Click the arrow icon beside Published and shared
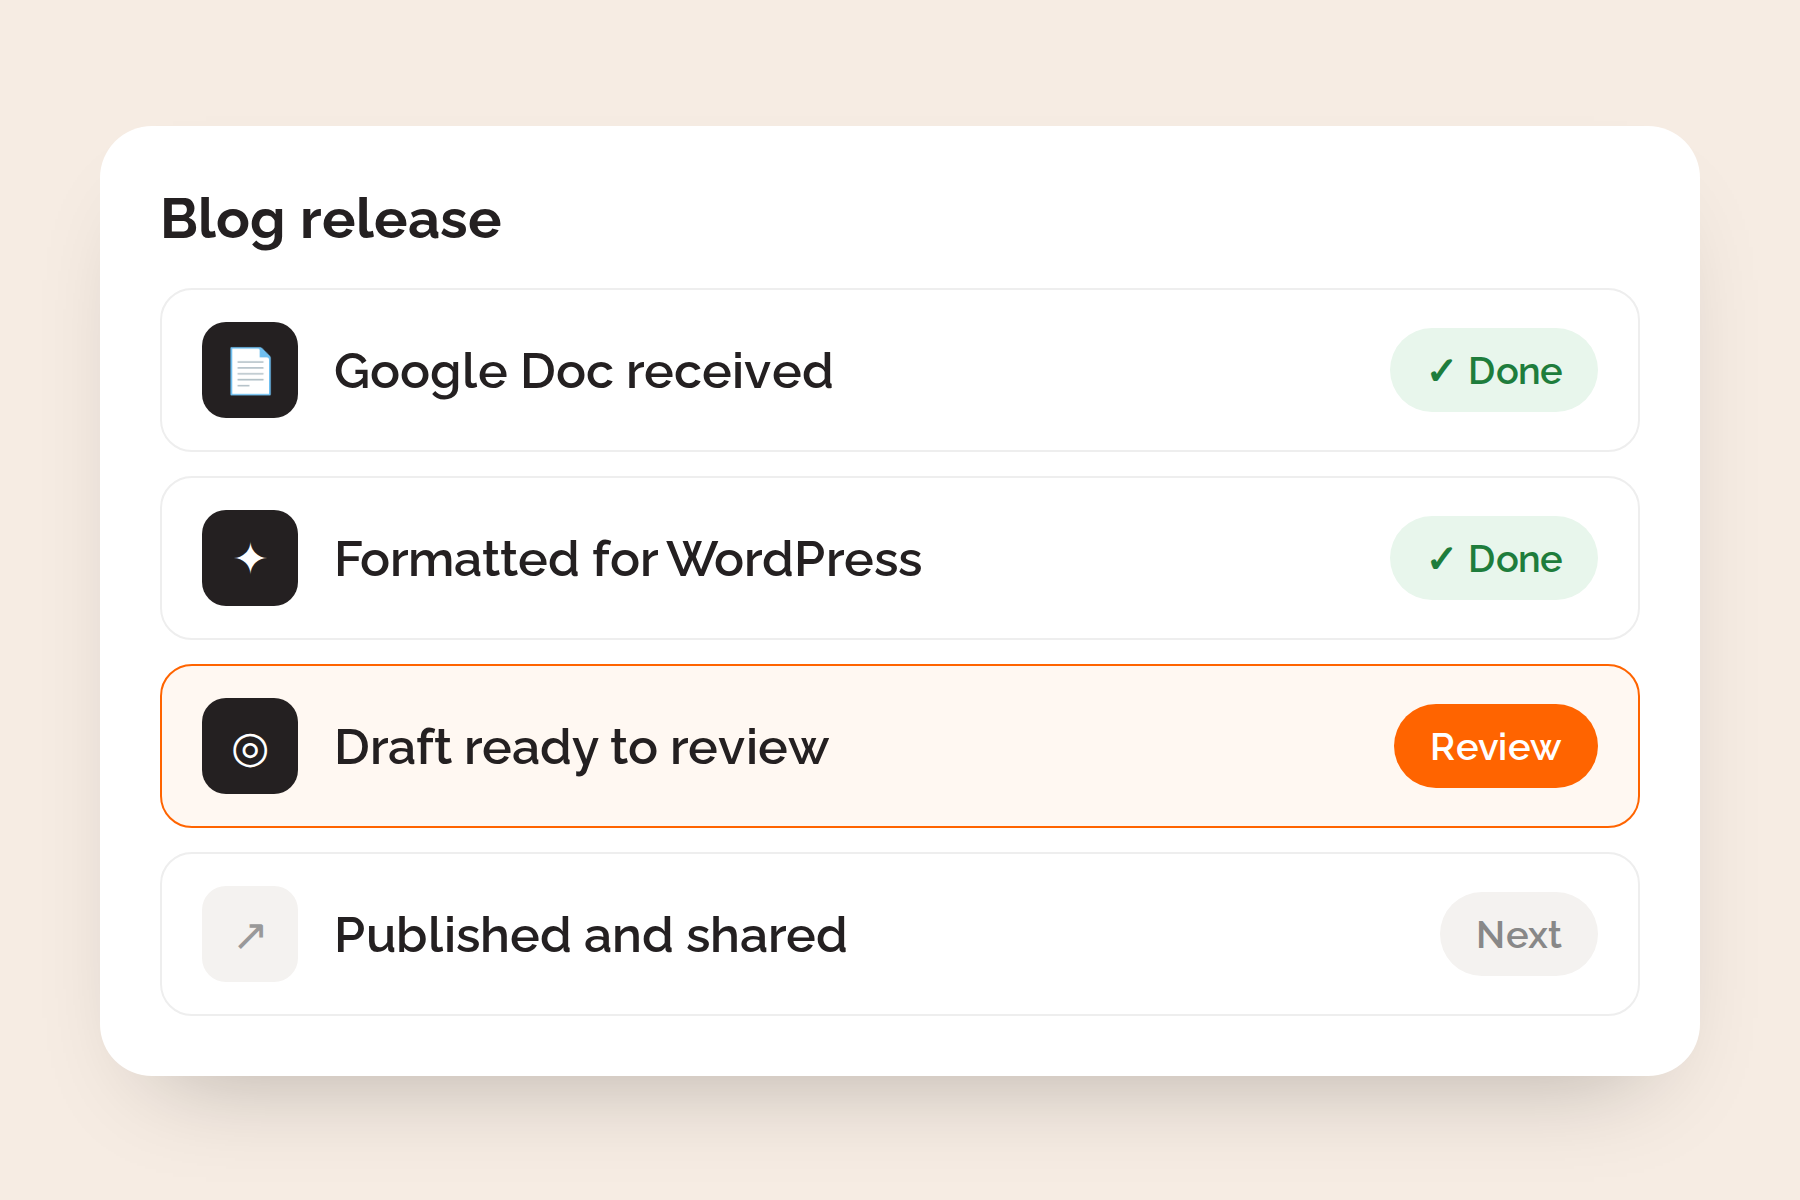The width and height of the screenshot is (1800, 1200). [250, 934]
